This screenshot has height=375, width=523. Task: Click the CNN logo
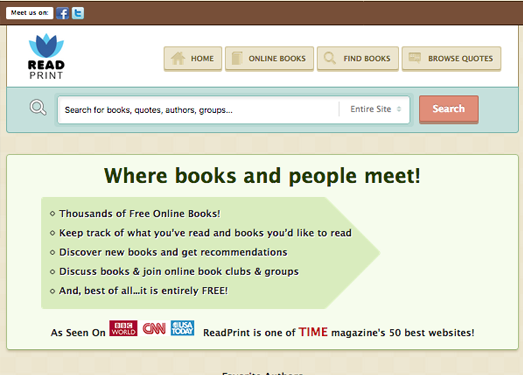pos(154,329)
